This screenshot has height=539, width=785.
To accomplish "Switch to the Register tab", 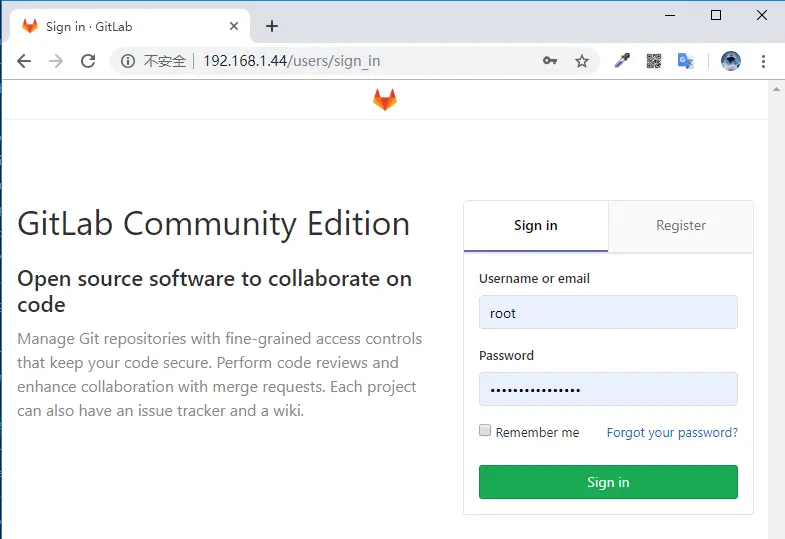I will coord(681,226).
